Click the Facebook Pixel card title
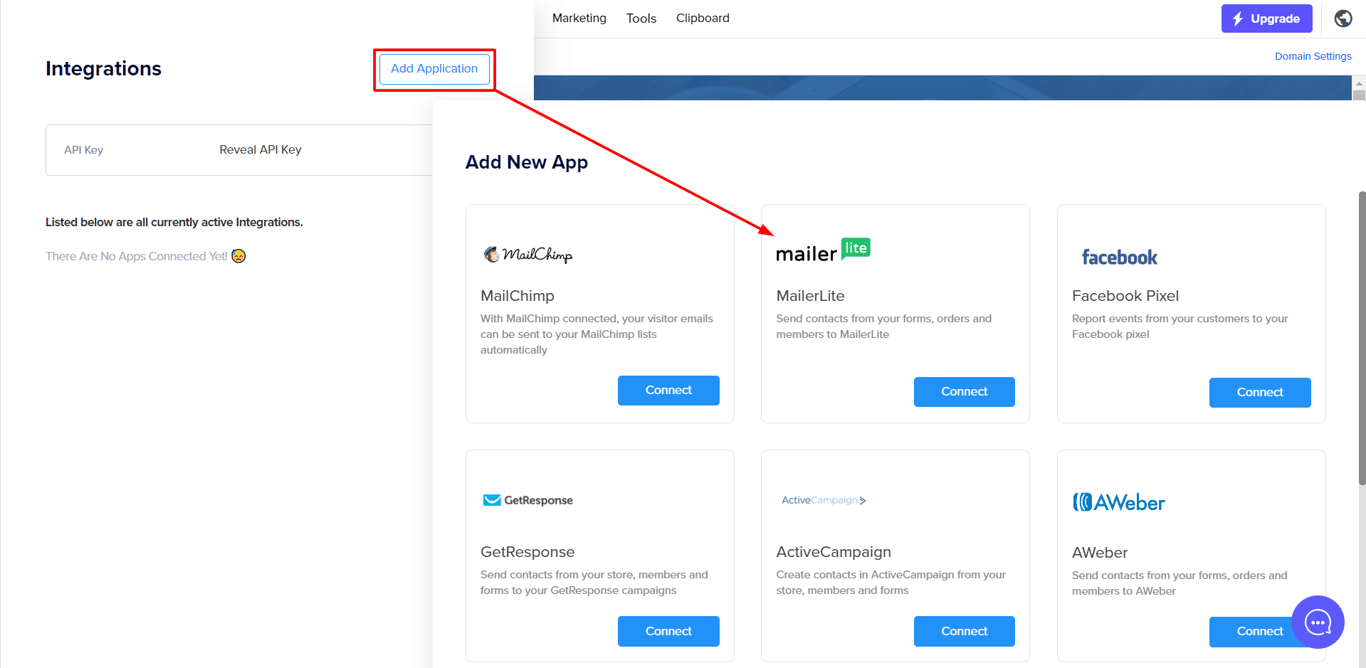This screenshot has width=1366, height=668. [x=1125, y=296]
